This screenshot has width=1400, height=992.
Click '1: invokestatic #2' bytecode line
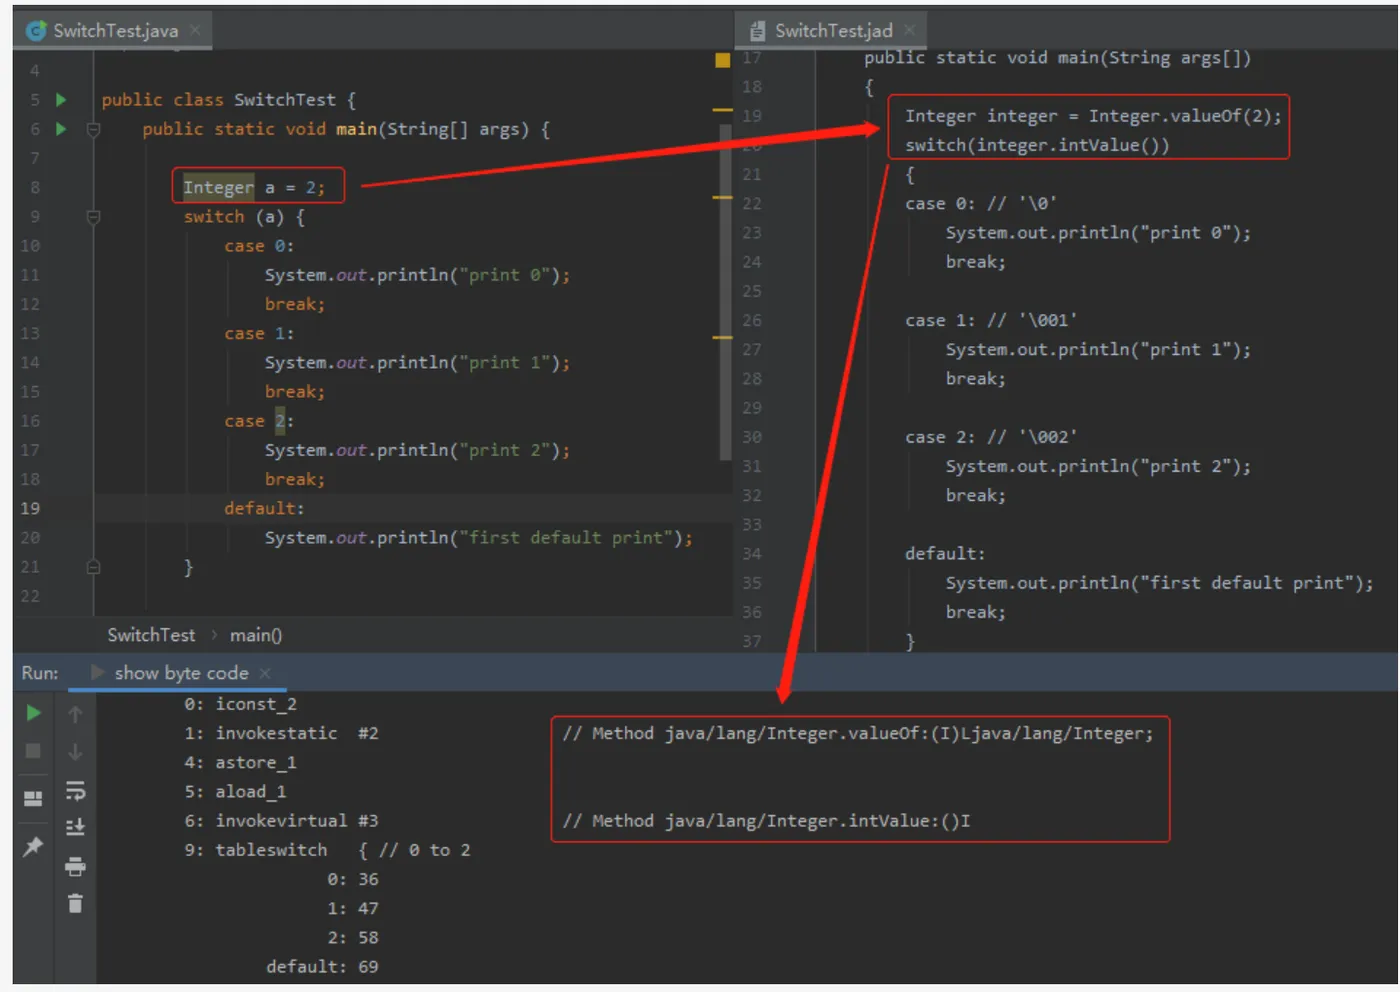282,733
